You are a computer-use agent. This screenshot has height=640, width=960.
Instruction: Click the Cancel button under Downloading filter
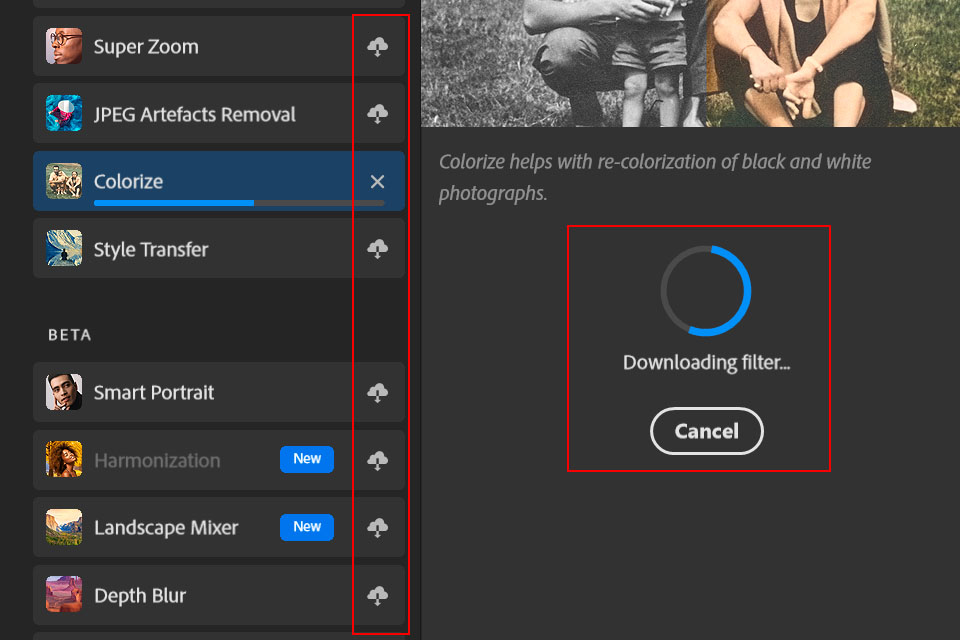pyautogui.click(x=707, y=431)
